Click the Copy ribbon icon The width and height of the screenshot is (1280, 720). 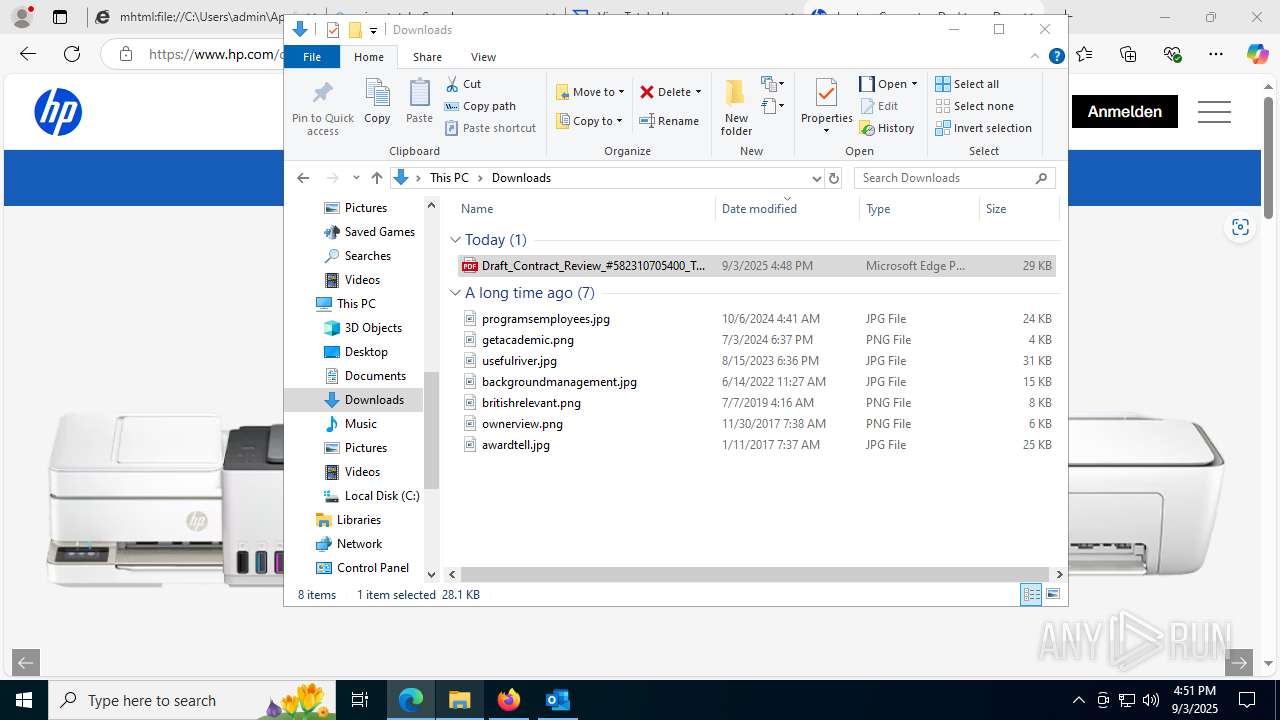point(377,102)
